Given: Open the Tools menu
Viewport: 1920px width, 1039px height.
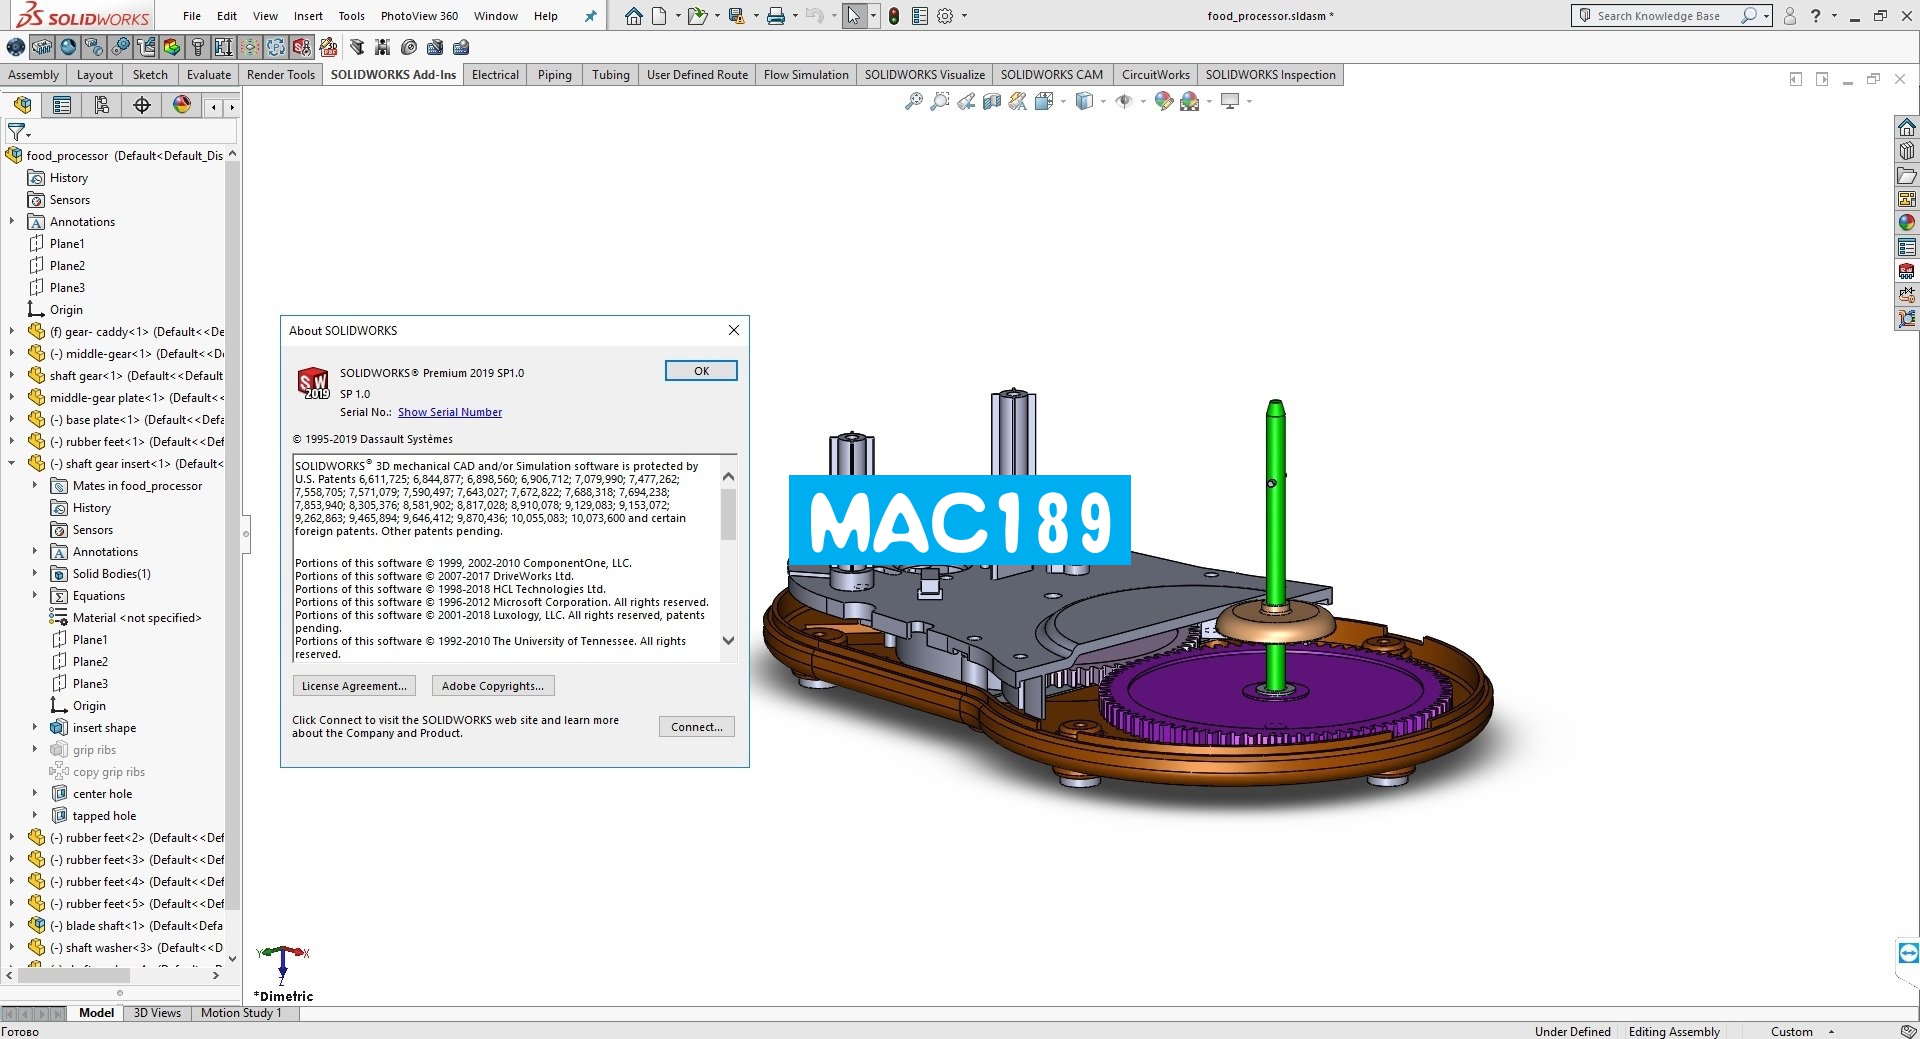Looking at the screenshot, I should 350,16.
